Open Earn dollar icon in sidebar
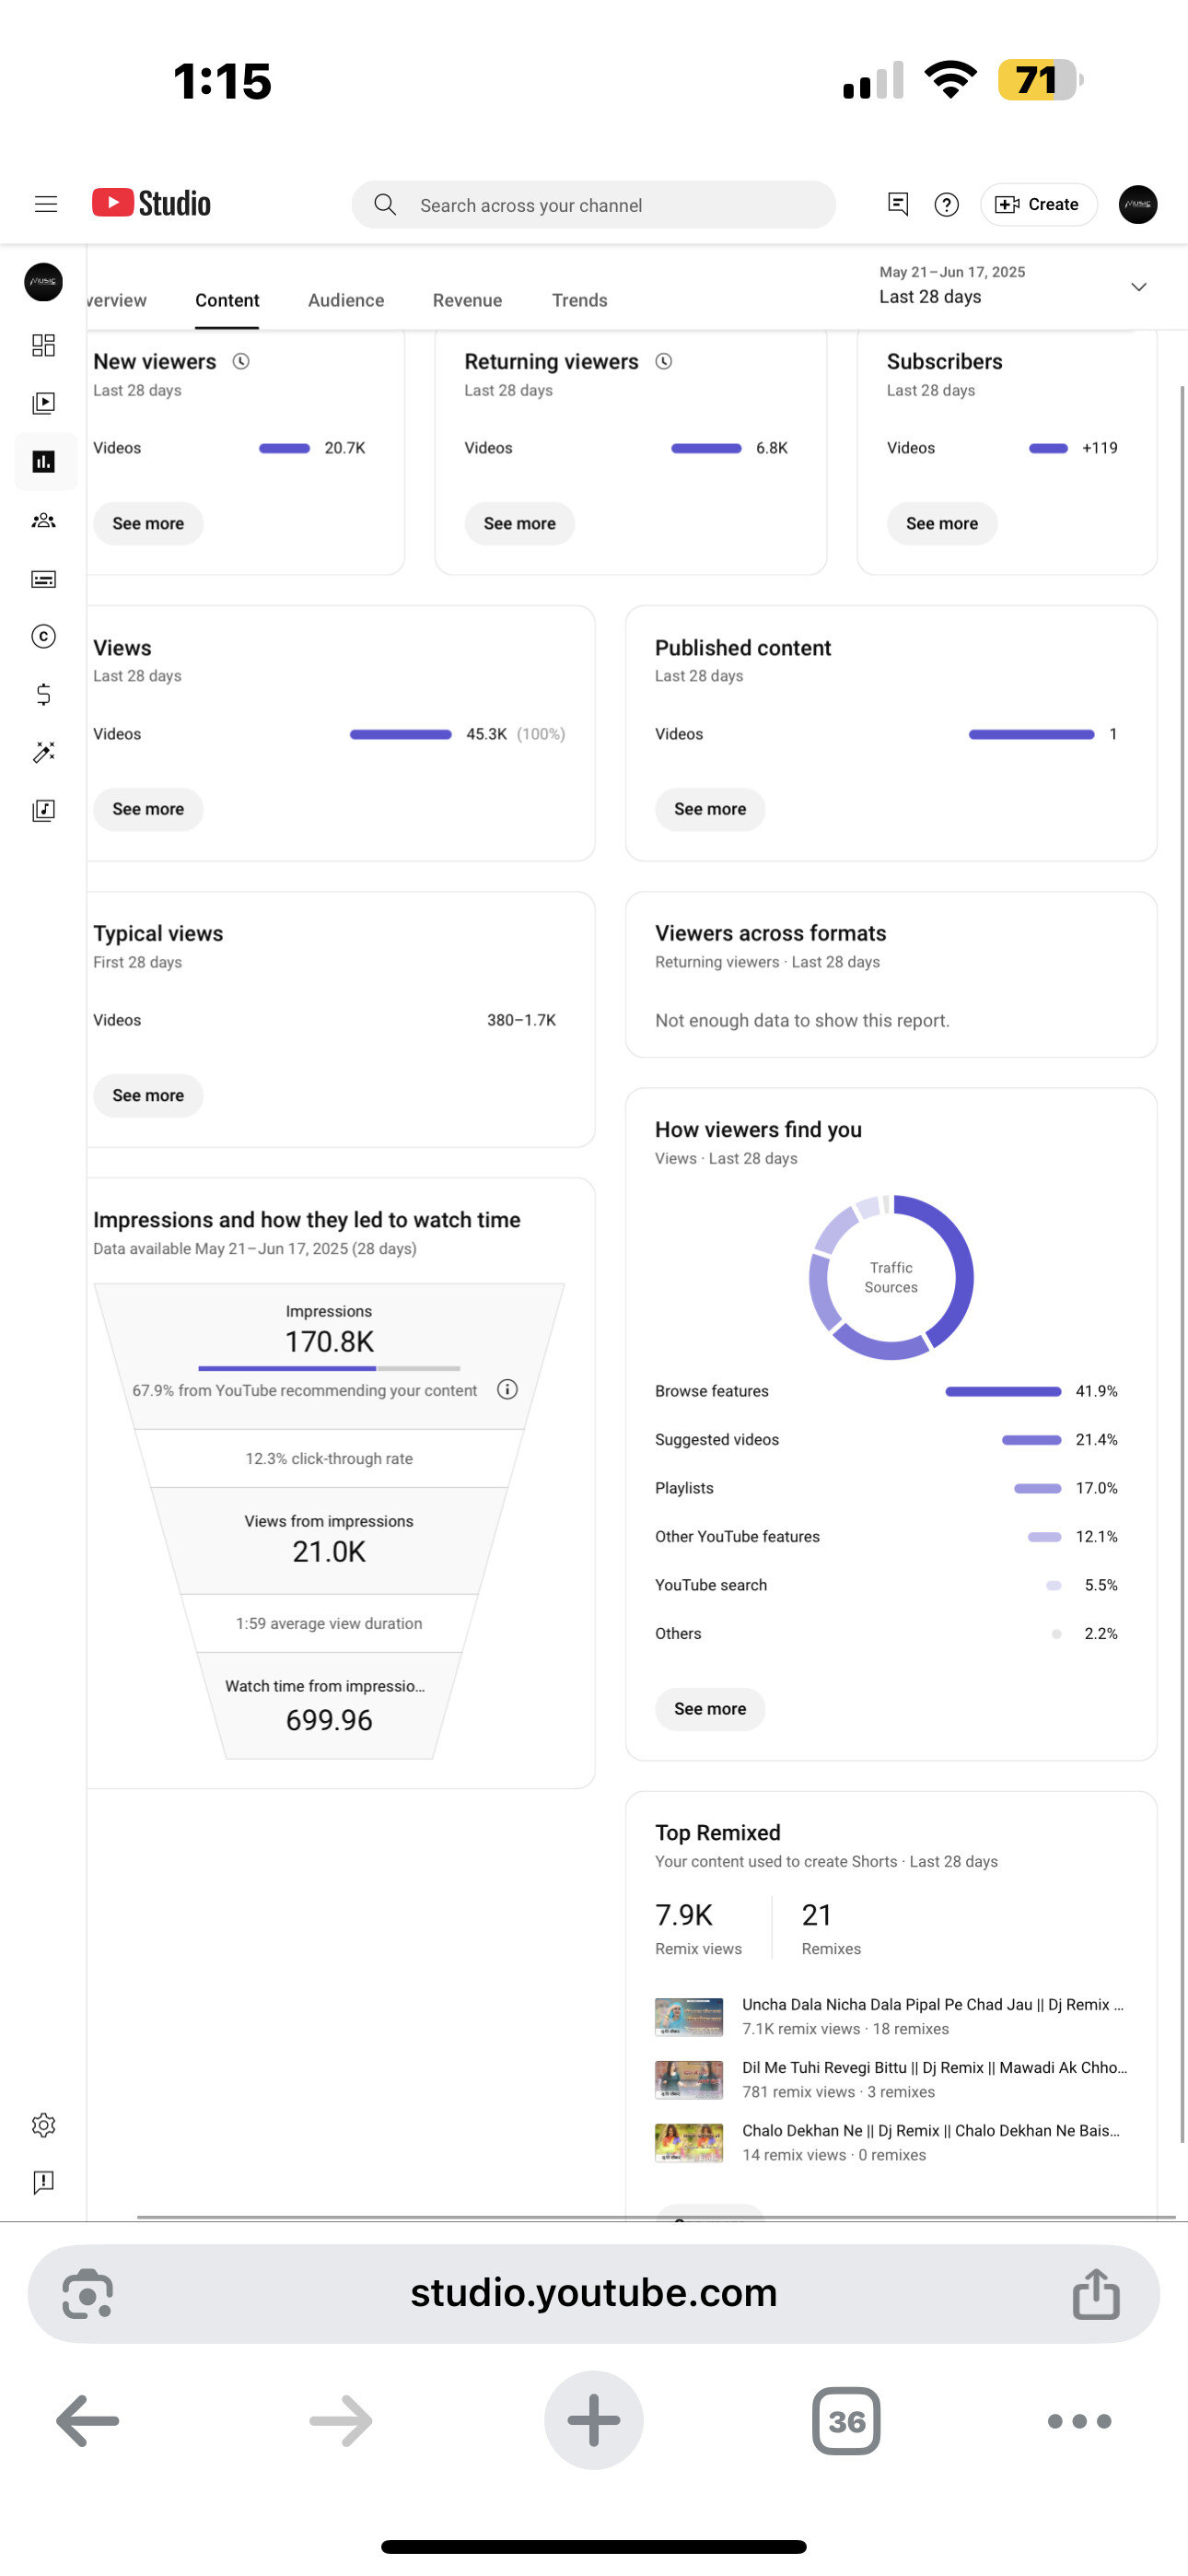 (x=43, y=694)
